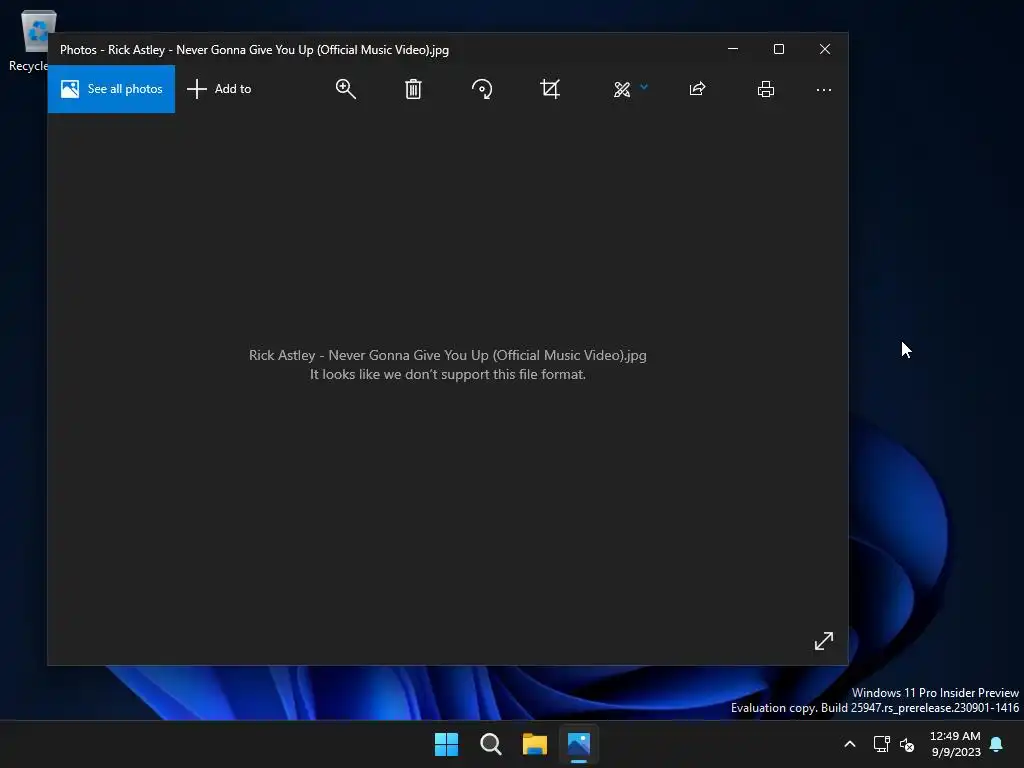1024x768 pixels.
Task: Select the Photos app taskbar icon
Action: (x=579, y=744)
